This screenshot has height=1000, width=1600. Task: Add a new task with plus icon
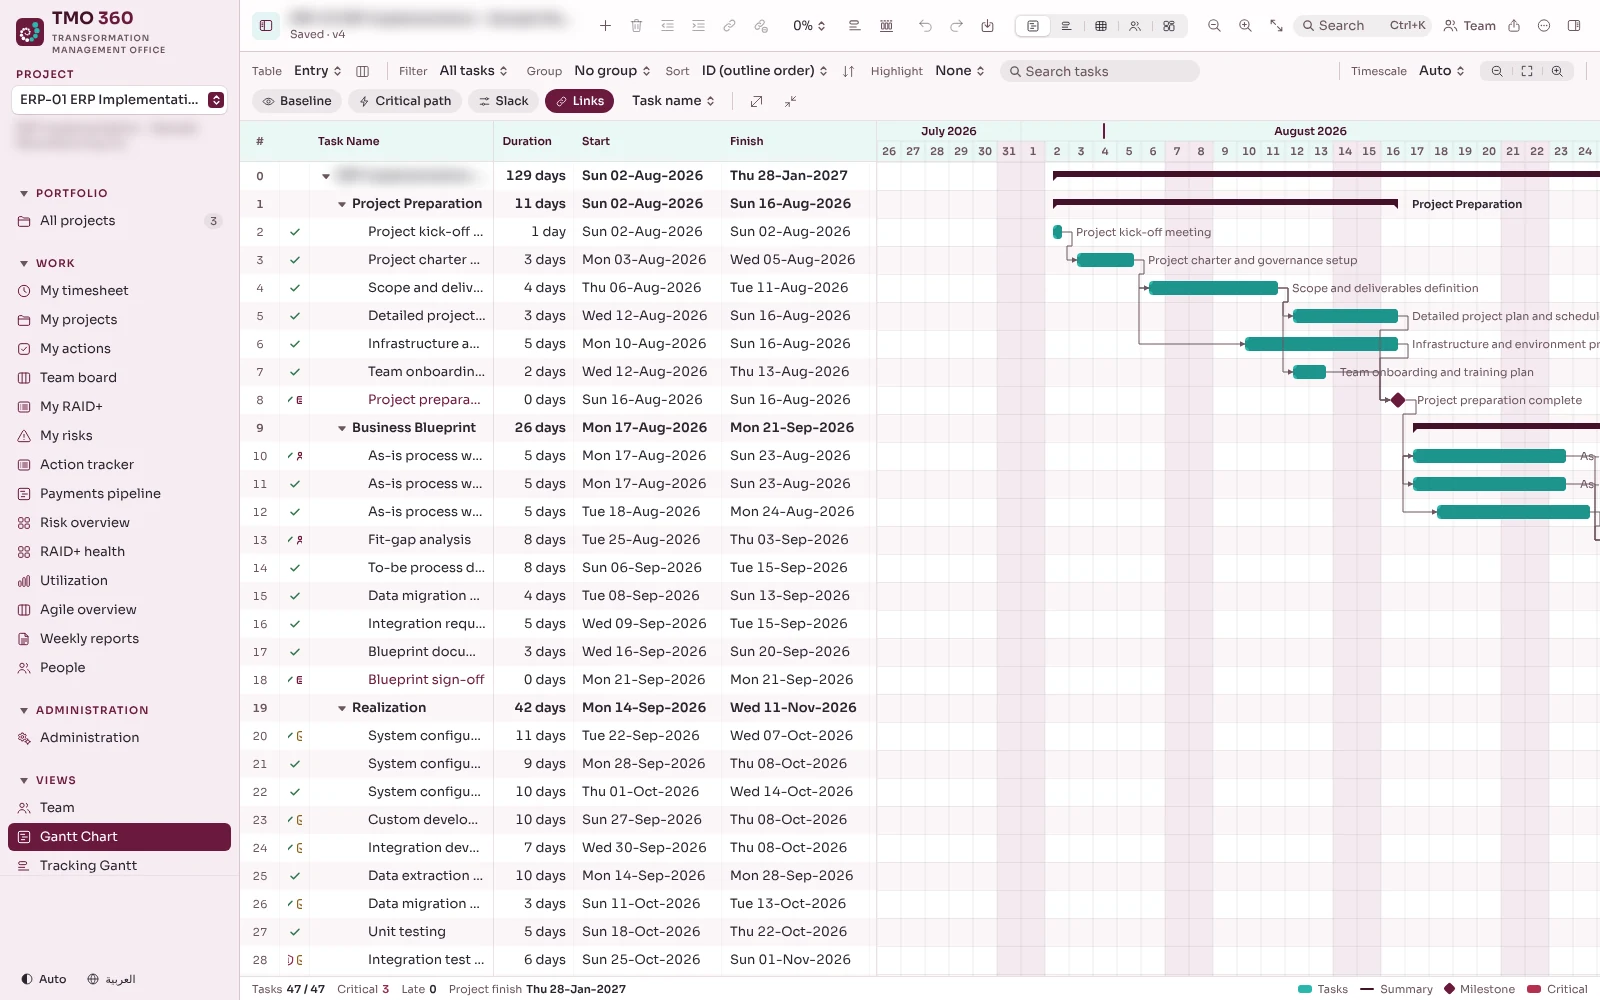point(605,26)
